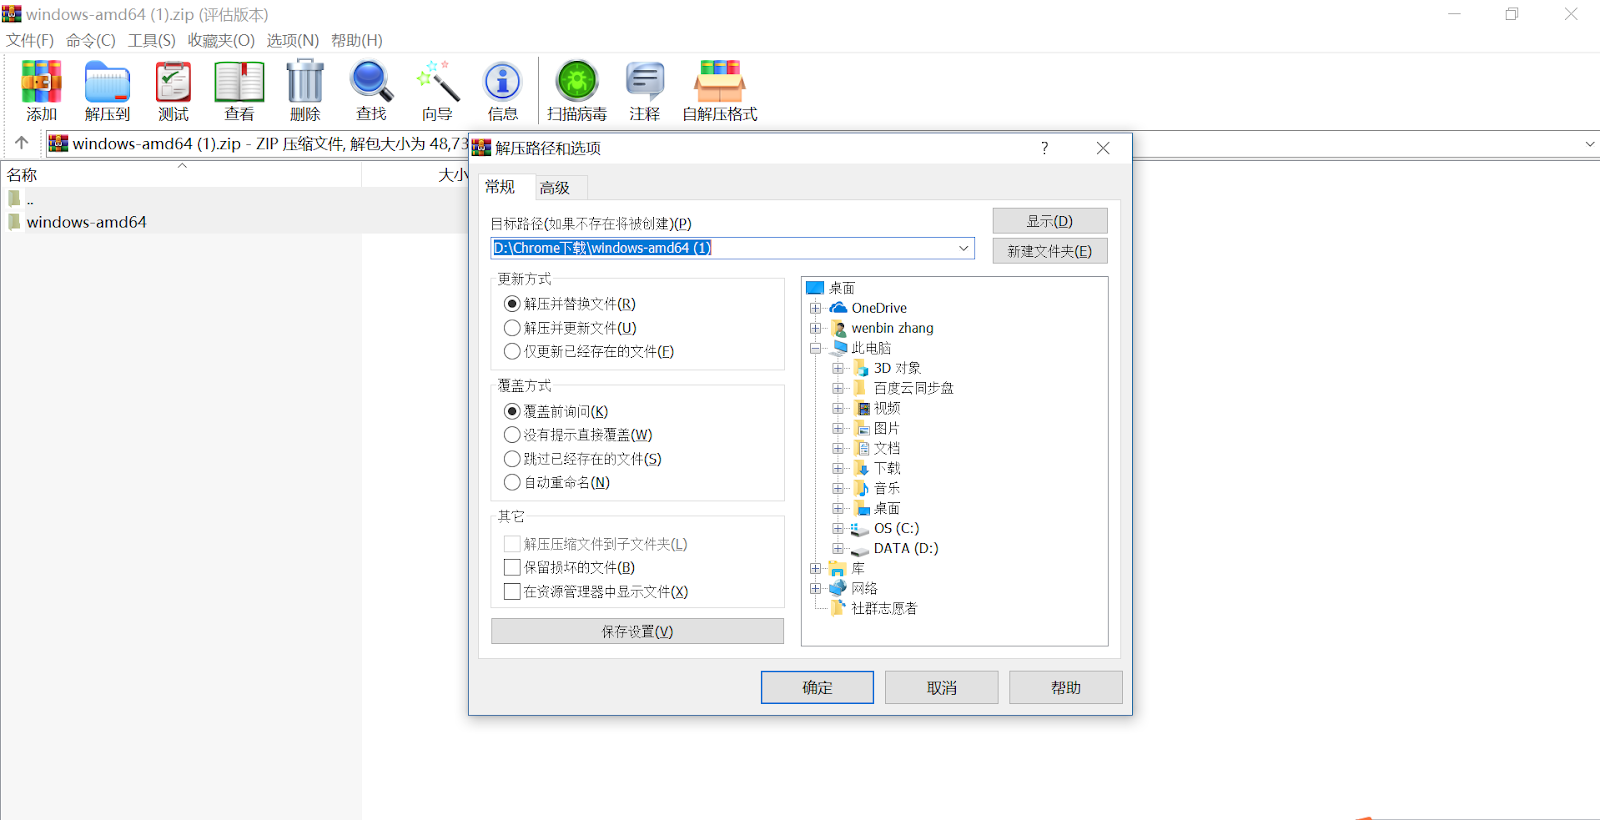1600x820 pixels.
Task: Click the DATA (D:) drive icon
Action: pyautogui.click(x=860, y=549)
